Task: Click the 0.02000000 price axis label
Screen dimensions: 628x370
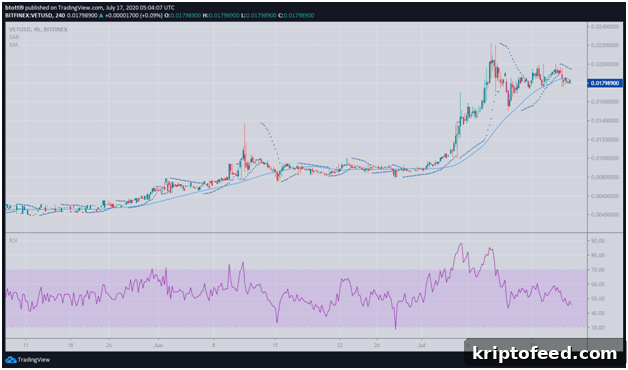Action: pyautogui.click(x=605, y=64)
